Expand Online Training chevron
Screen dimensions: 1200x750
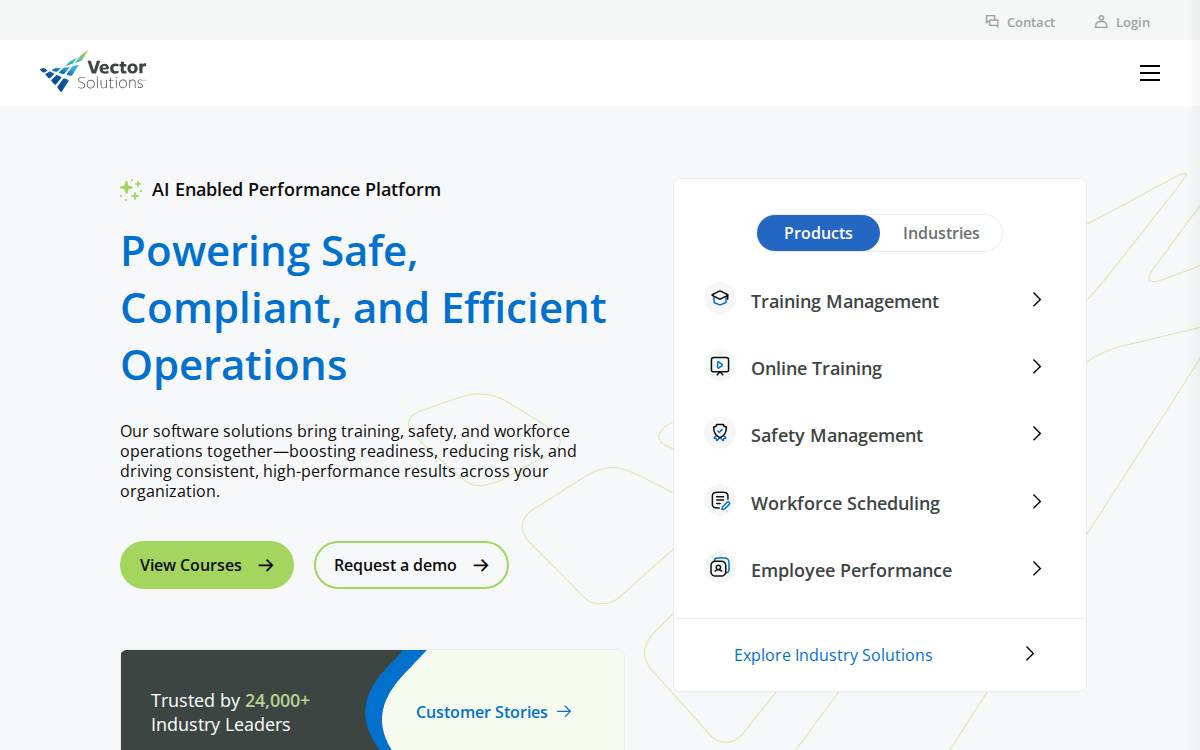tap(1037, 367)
